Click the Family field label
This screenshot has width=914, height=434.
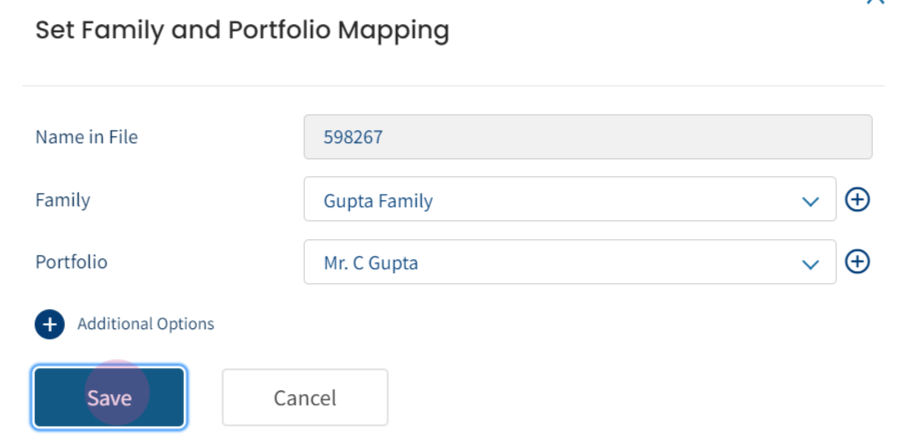[x=63, y=200]
